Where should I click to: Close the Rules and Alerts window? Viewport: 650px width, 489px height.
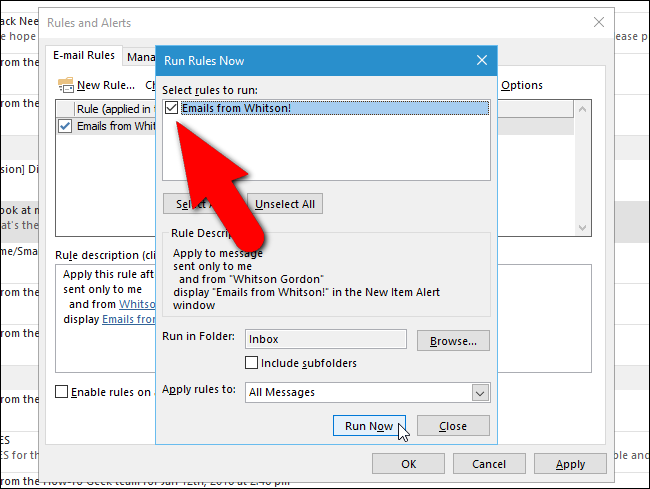[x=599, y=22]
